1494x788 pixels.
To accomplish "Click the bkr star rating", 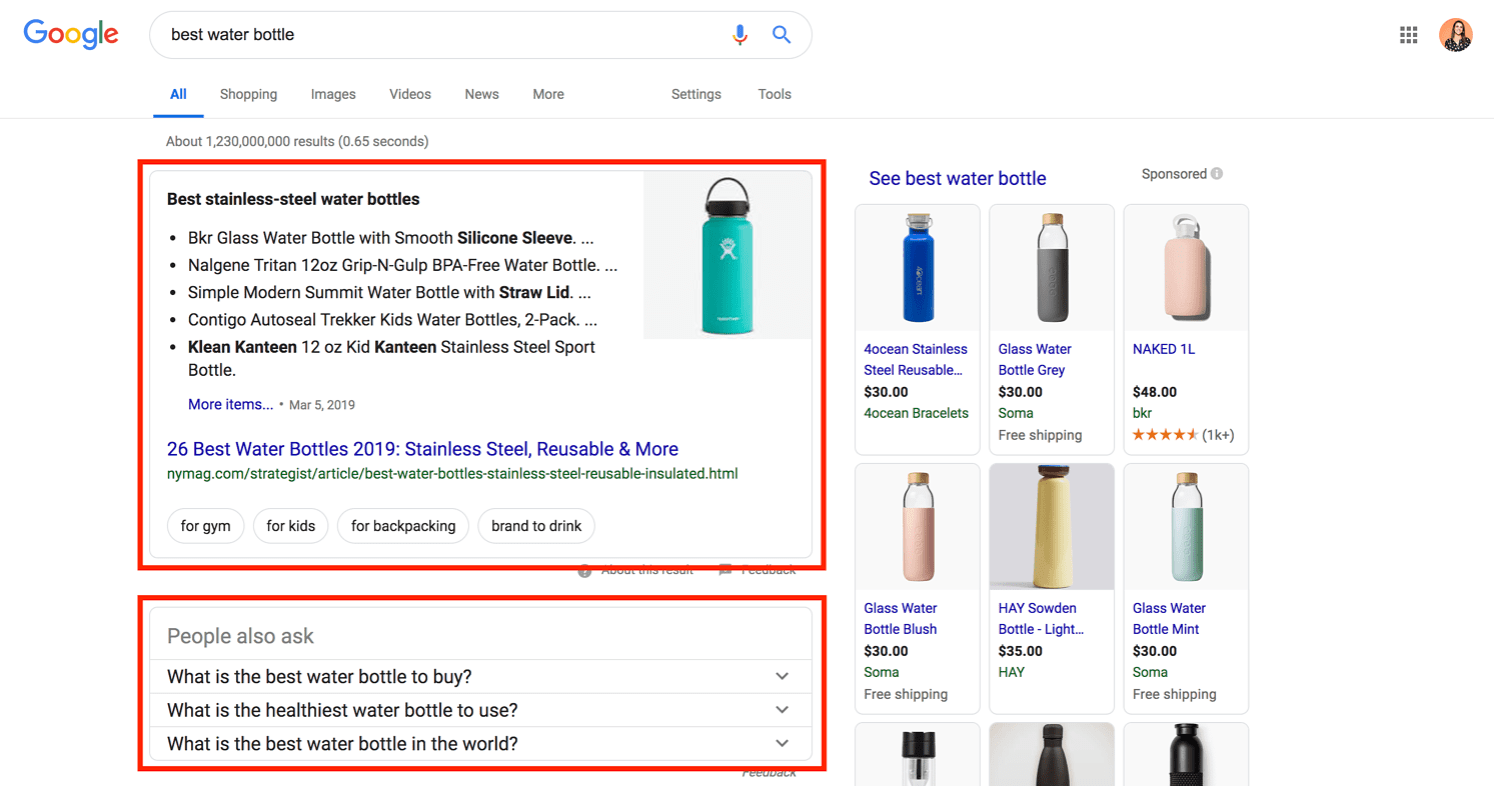I will tap(1165, 435).
